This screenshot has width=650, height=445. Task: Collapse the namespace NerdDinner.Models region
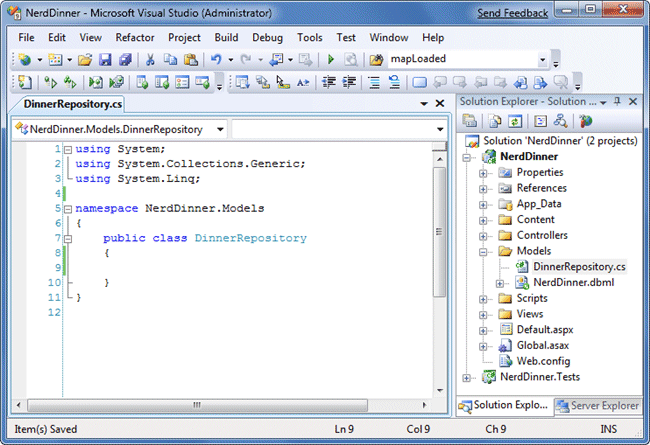68,209
